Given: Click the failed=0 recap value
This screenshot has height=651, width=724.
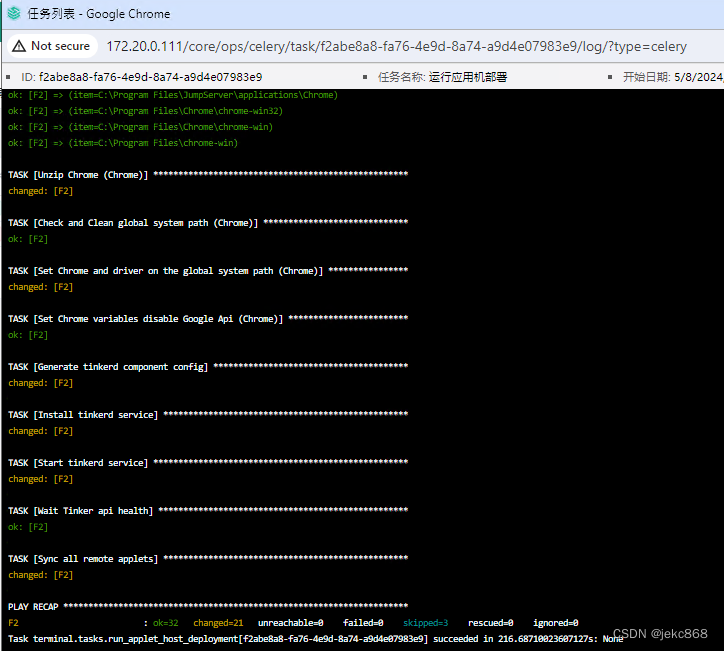Looking at the screenshot, I should pyautogui.click(x=363, y=623).
